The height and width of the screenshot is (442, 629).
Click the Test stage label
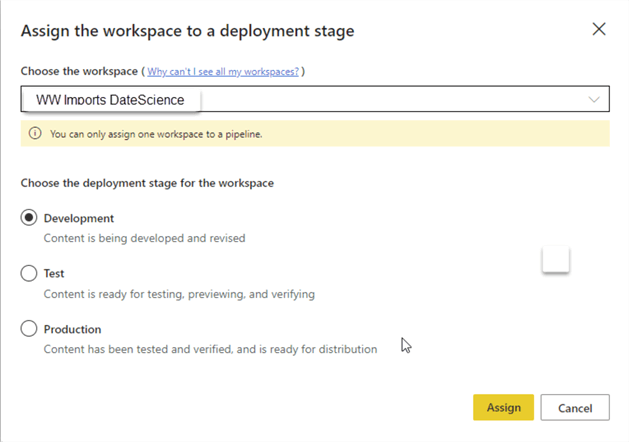(54, 273)
